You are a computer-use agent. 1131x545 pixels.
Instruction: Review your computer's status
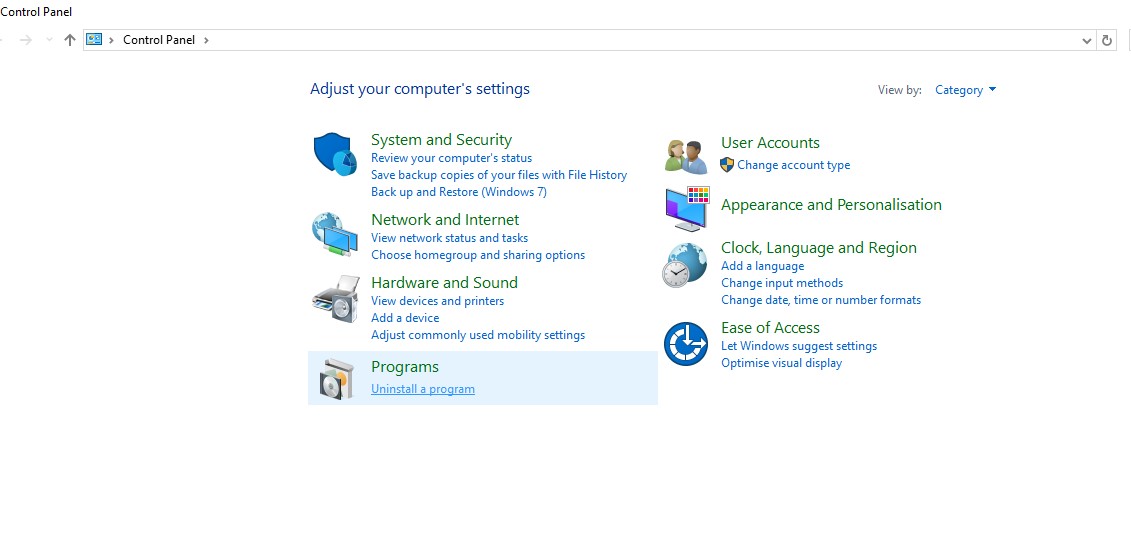click(x=452, y=158)
